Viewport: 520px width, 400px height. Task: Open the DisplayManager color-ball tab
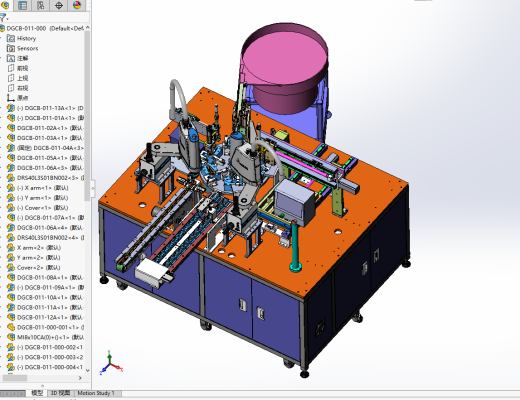pyautogui.click(x=77, y=5)
